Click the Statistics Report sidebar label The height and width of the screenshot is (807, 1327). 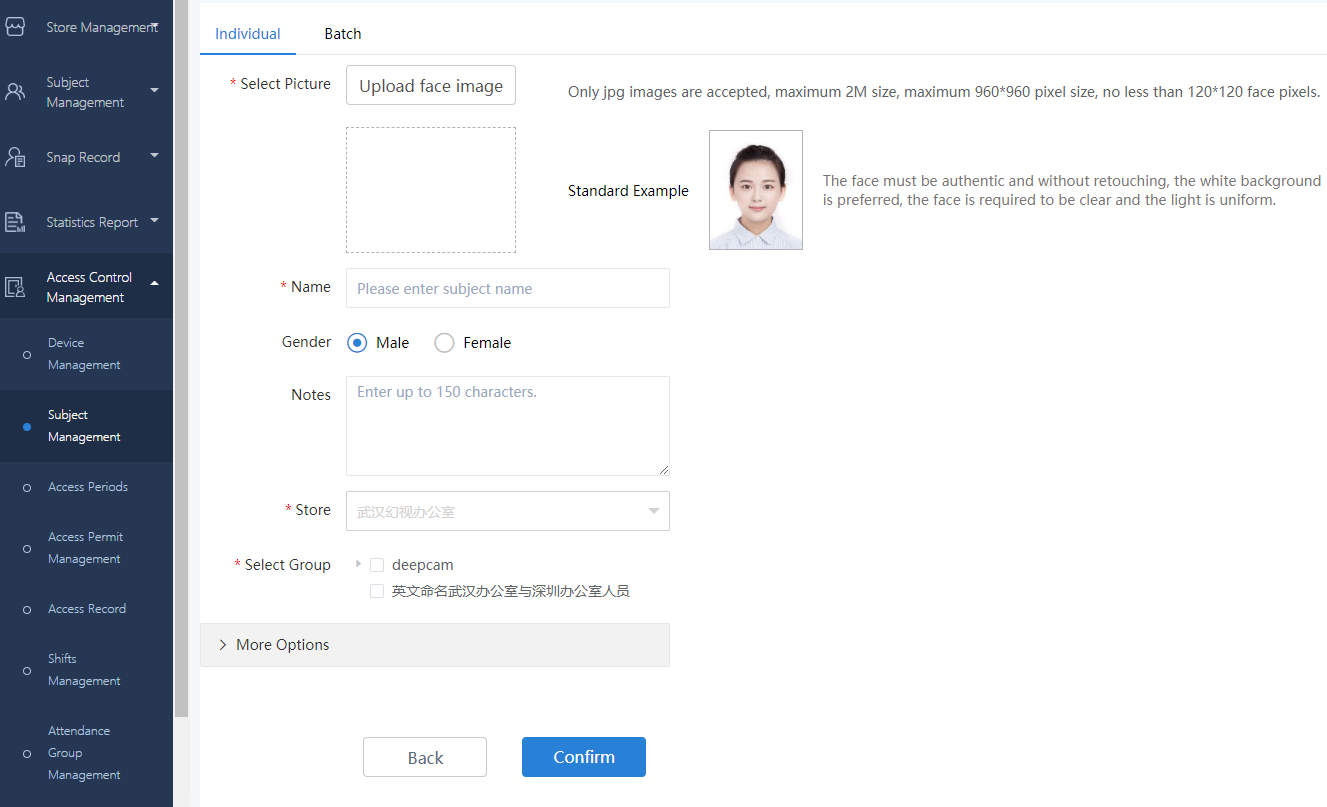(x=92, y=222)
